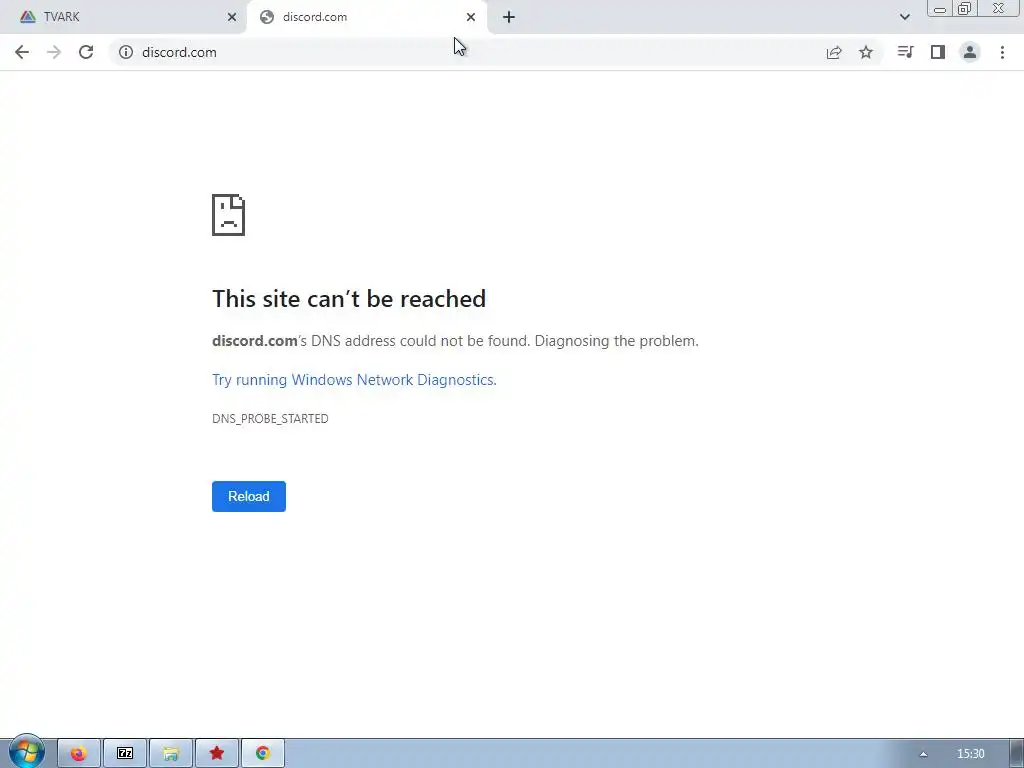Toggle the side panel icon
The width and height of the screenshot is (1024, 768).
coord(938,52)
